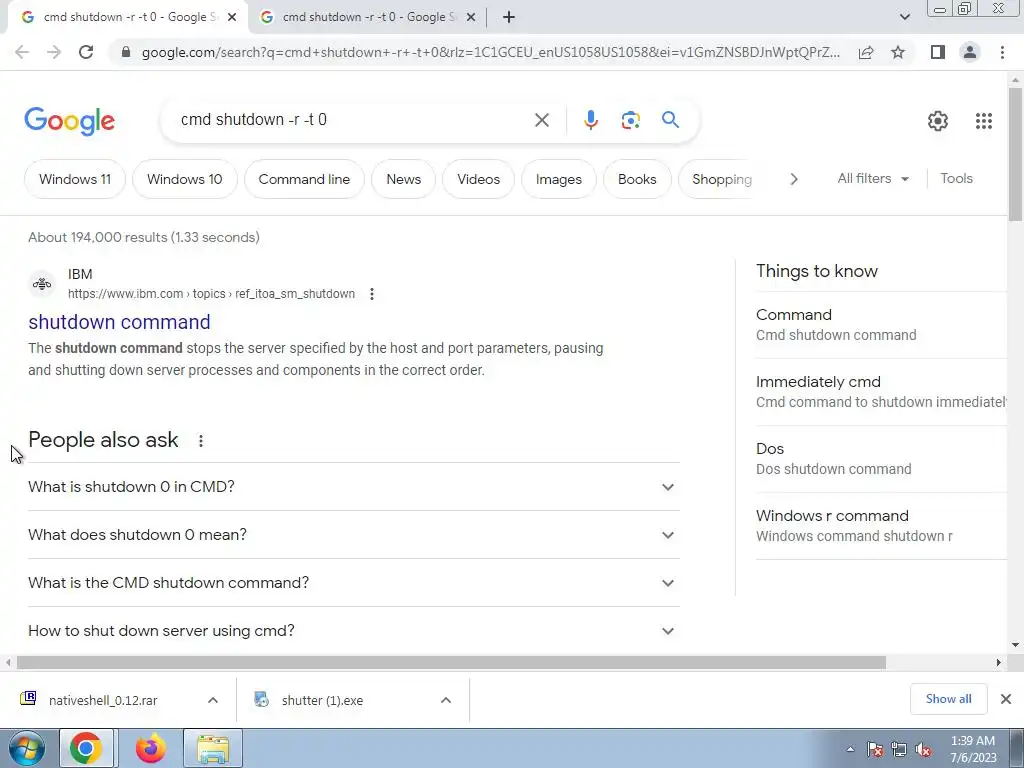Switch to Books results
This screenshot has width=1024, height=768.
pos(637,179)
